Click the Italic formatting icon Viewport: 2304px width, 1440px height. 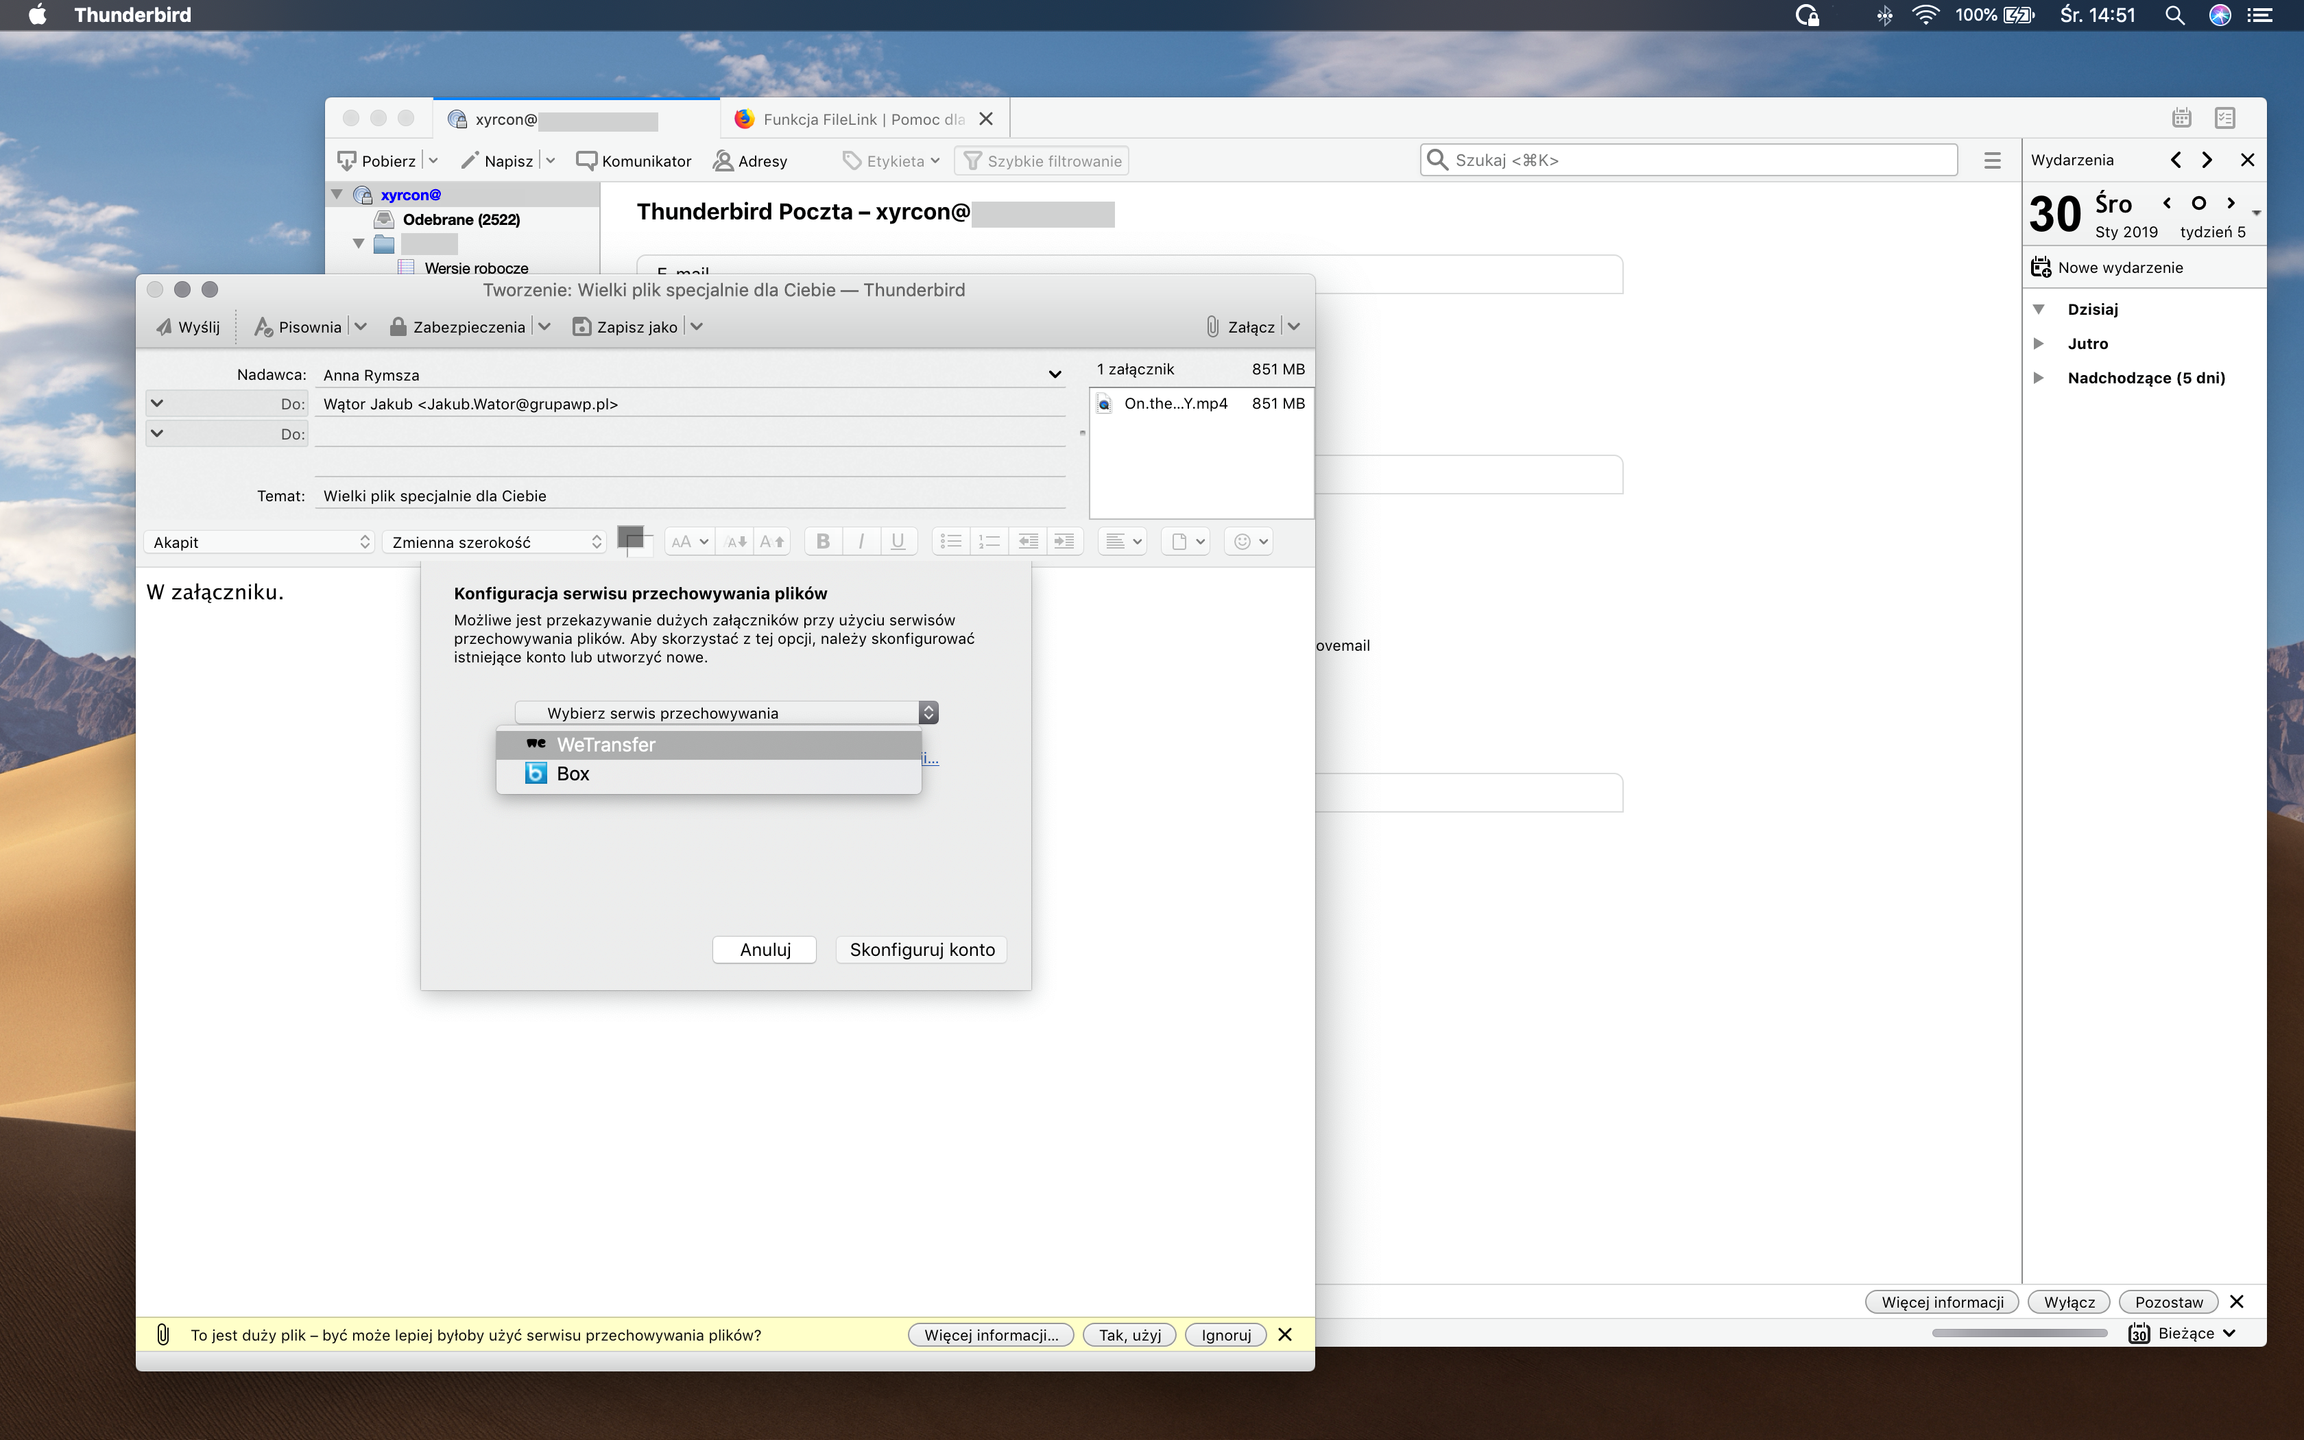860,541
